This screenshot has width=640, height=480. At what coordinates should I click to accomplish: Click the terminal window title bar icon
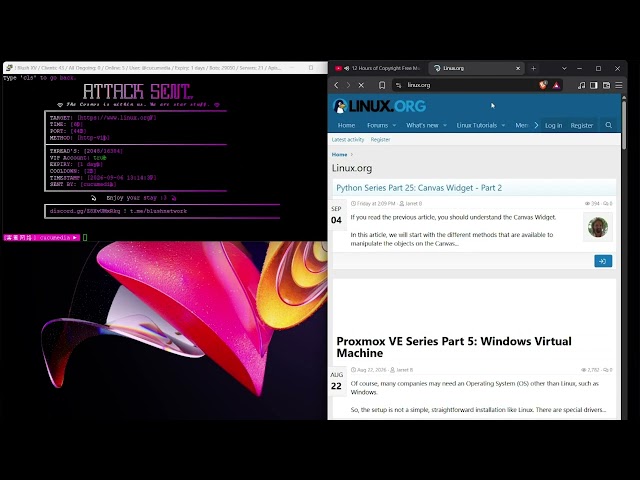[9, 68]
